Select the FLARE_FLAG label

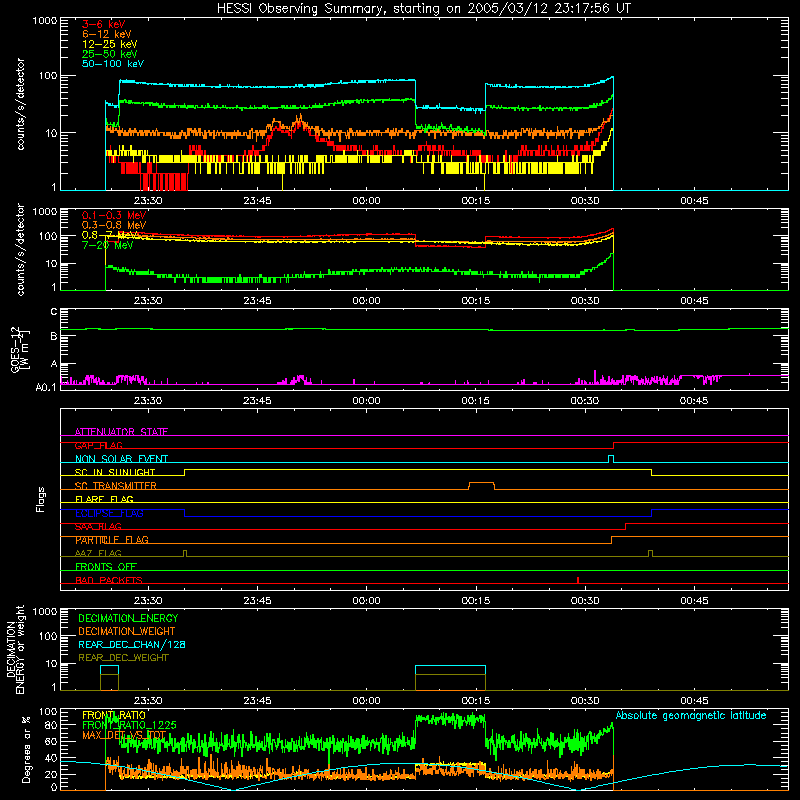[104, 499]
